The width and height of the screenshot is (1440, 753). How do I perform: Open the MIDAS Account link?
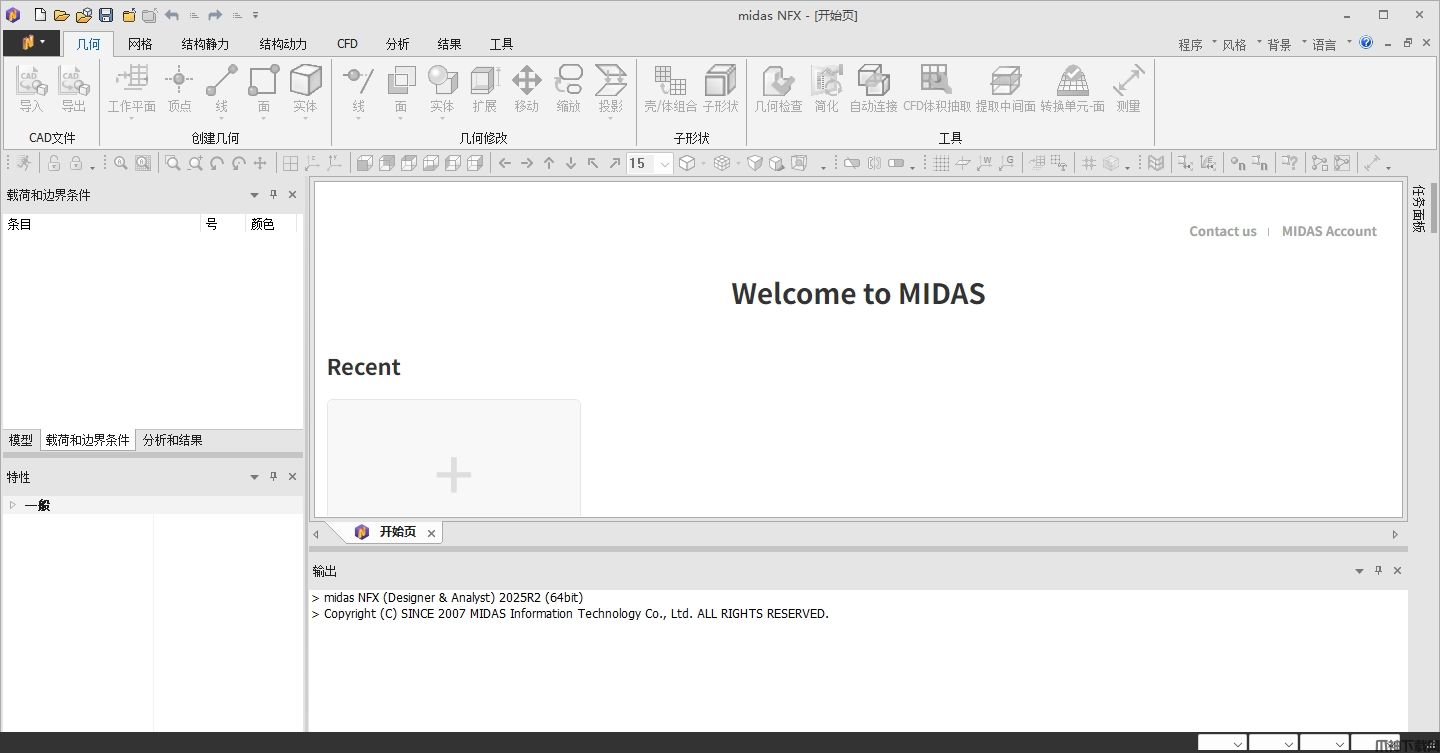tap(1329, 231)
